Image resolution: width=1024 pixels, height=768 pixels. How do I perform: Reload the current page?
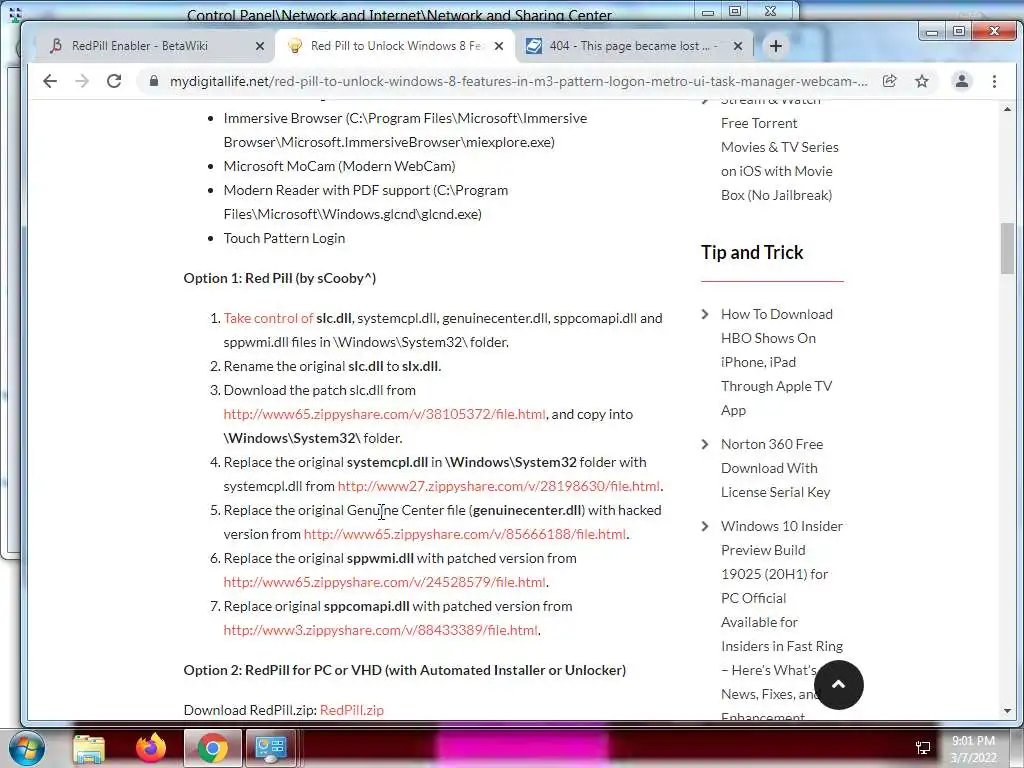114,81
